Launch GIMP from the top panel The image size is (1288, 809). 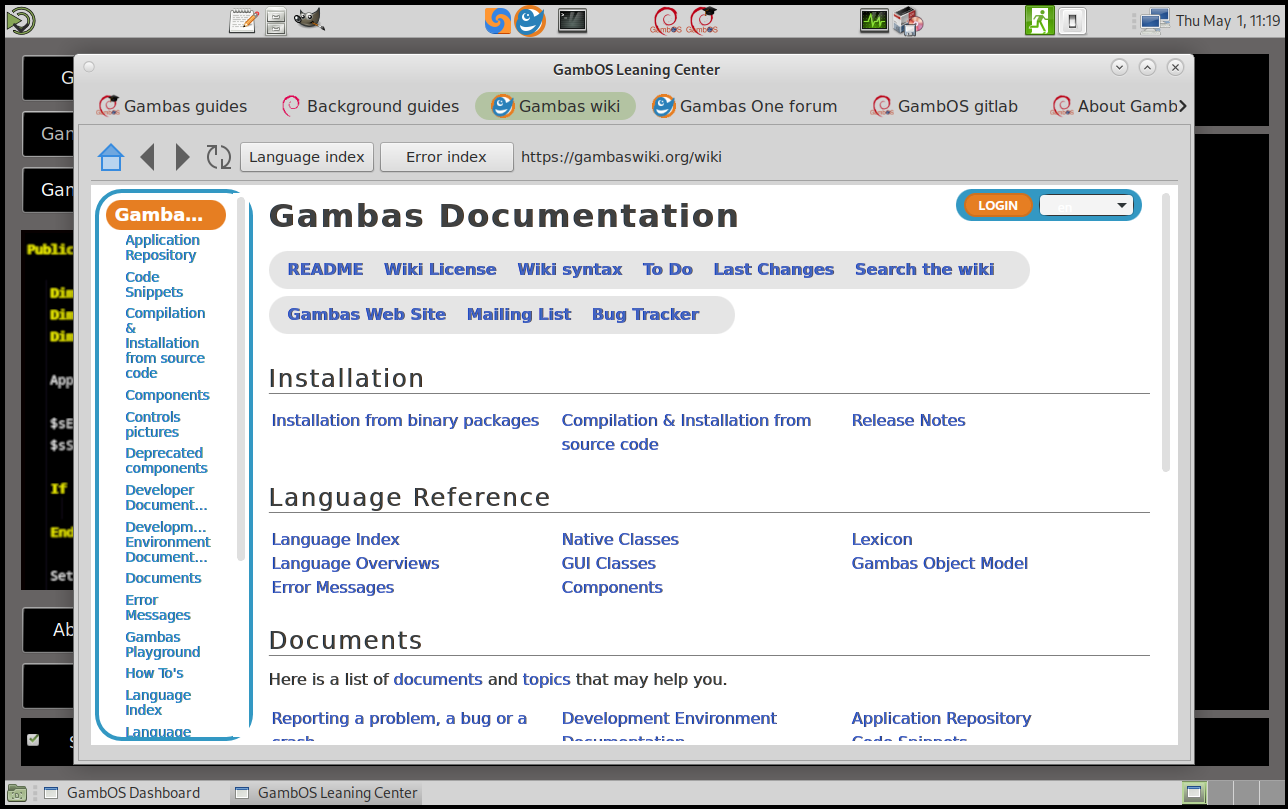click(308, 20)
